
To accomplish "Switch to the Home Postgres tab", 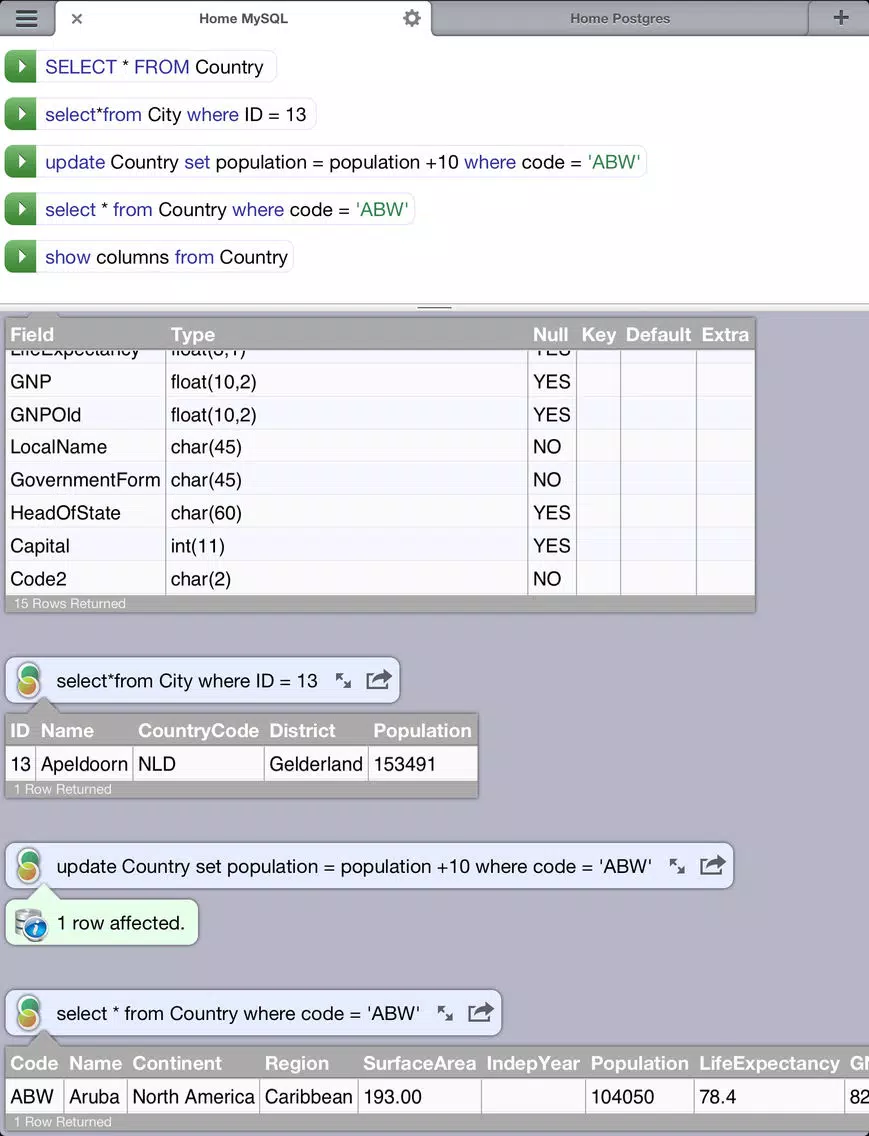I will click(620, 19).
